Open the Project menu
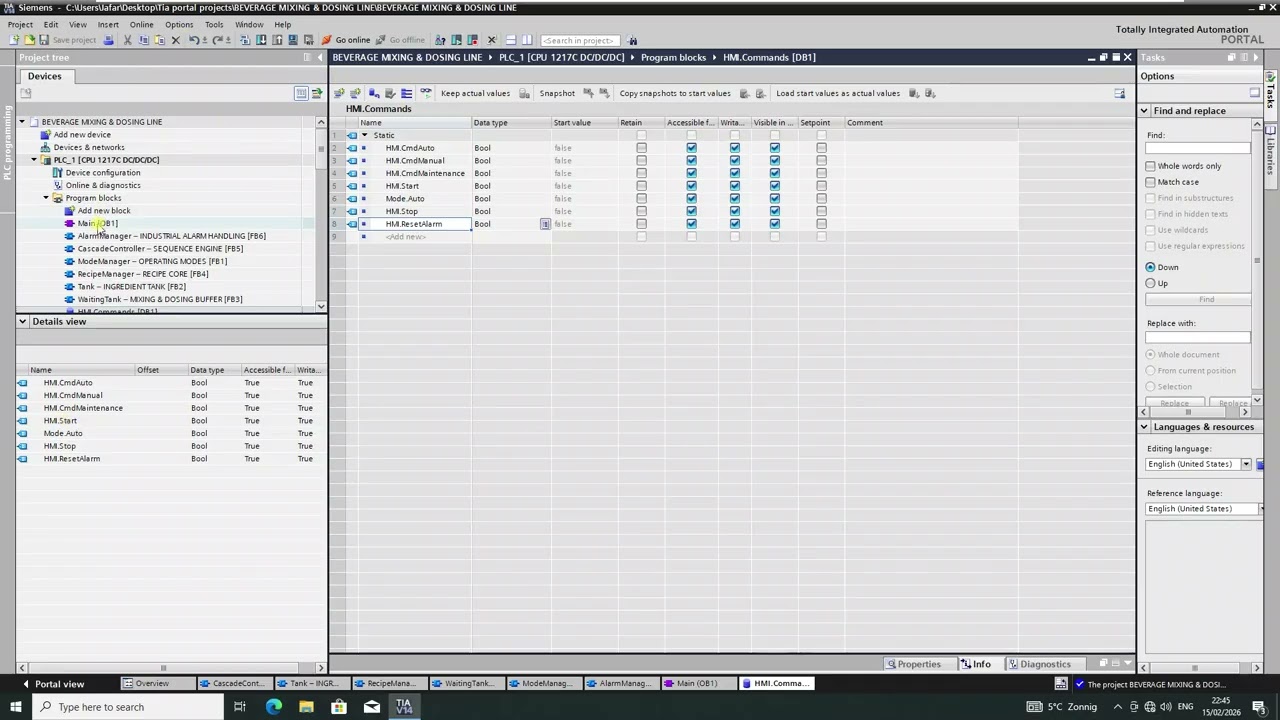The width and height of the screenshot is (1280, 720). 20,24
